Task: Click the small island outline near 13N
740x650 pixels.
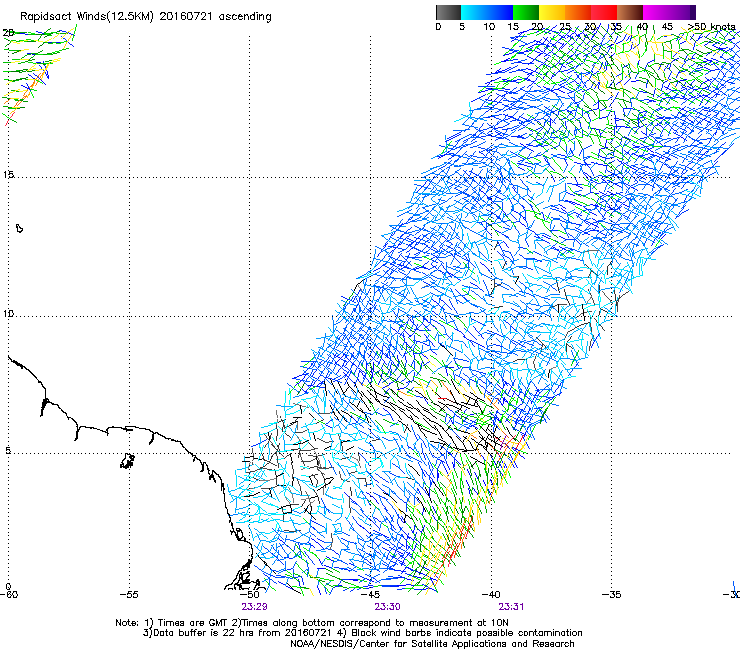Action: 19,228
